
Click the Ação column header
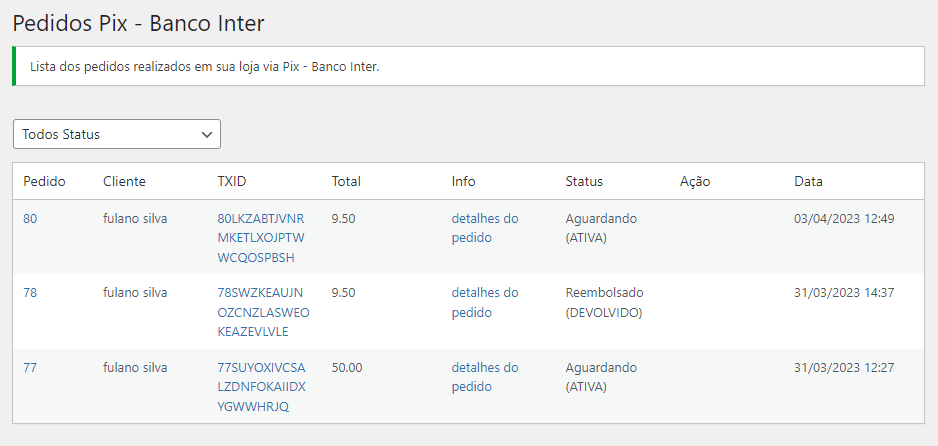click(x=694, y=181)
